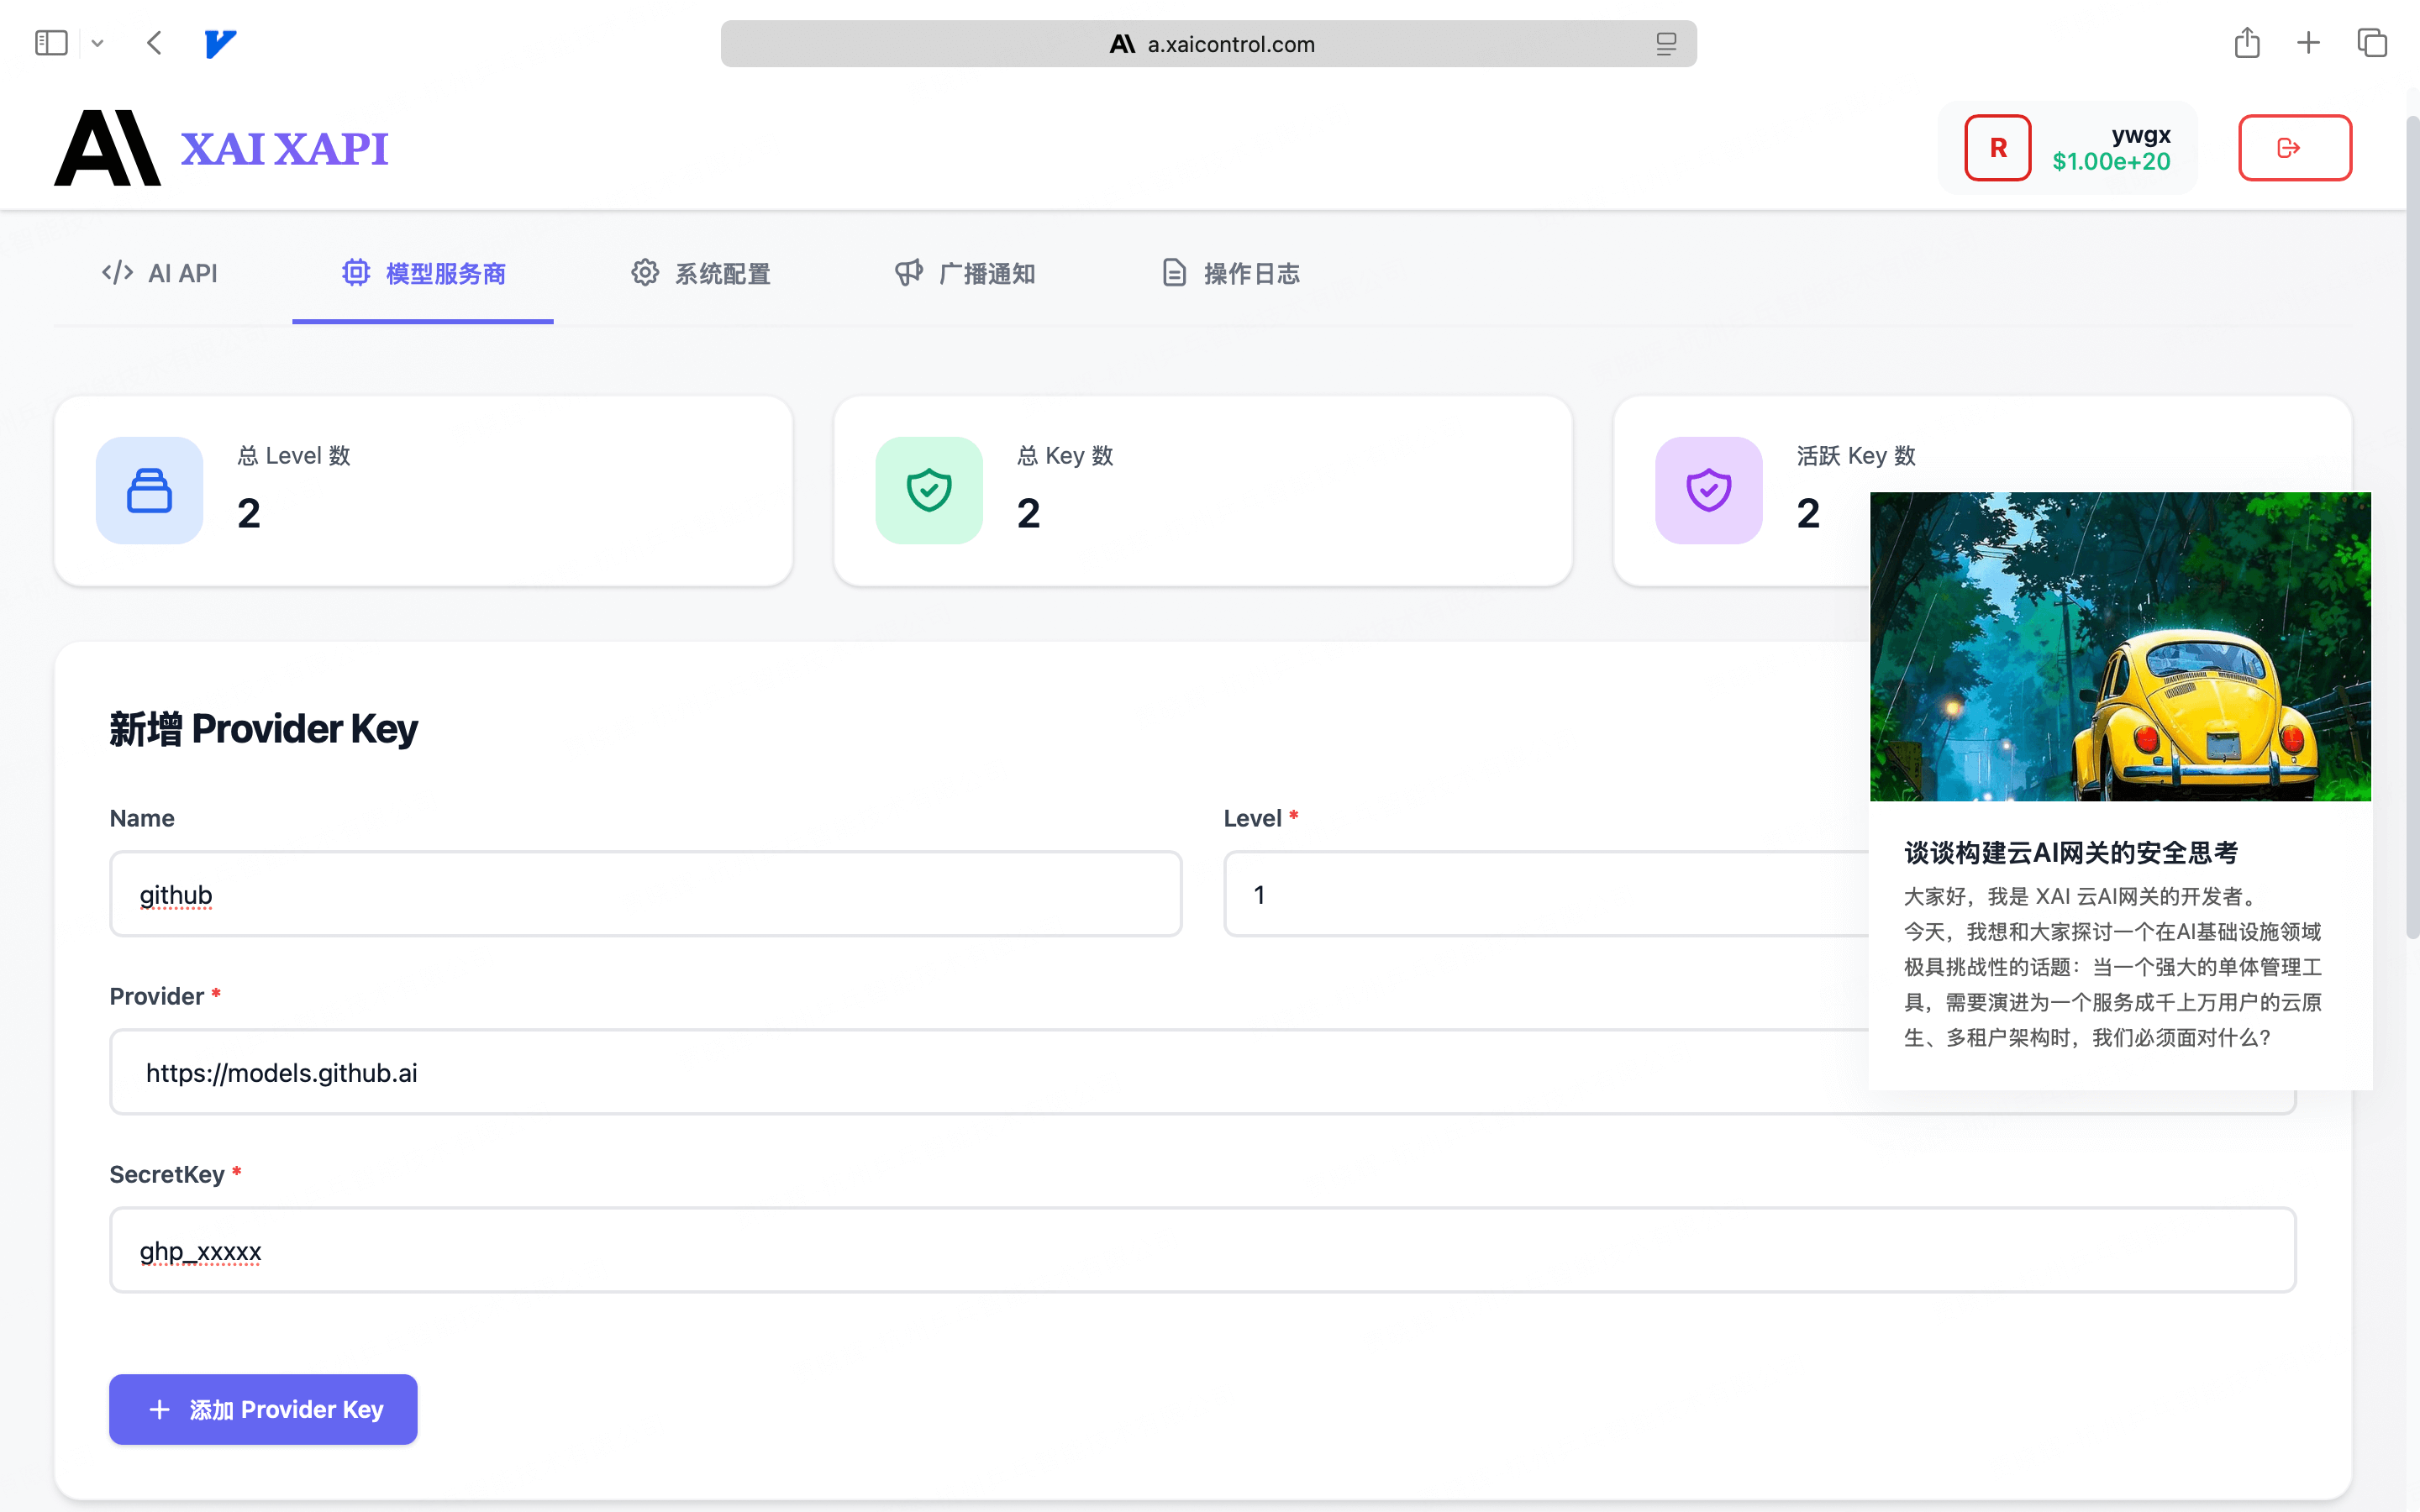This screenshot has width=2420, height=1512.
Task: Click the logout icon at top right
Action: tap(2294, 147)
